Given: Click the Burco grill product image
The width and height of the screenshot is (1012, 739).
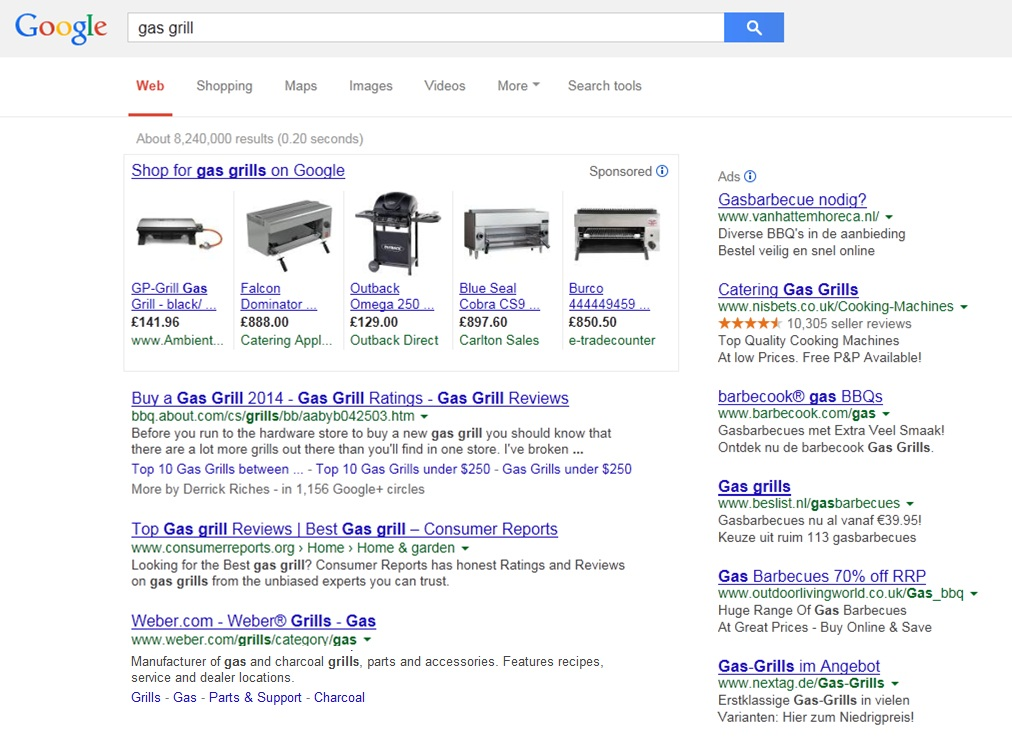Looking at the screenshot, I should tap(616, 233).
